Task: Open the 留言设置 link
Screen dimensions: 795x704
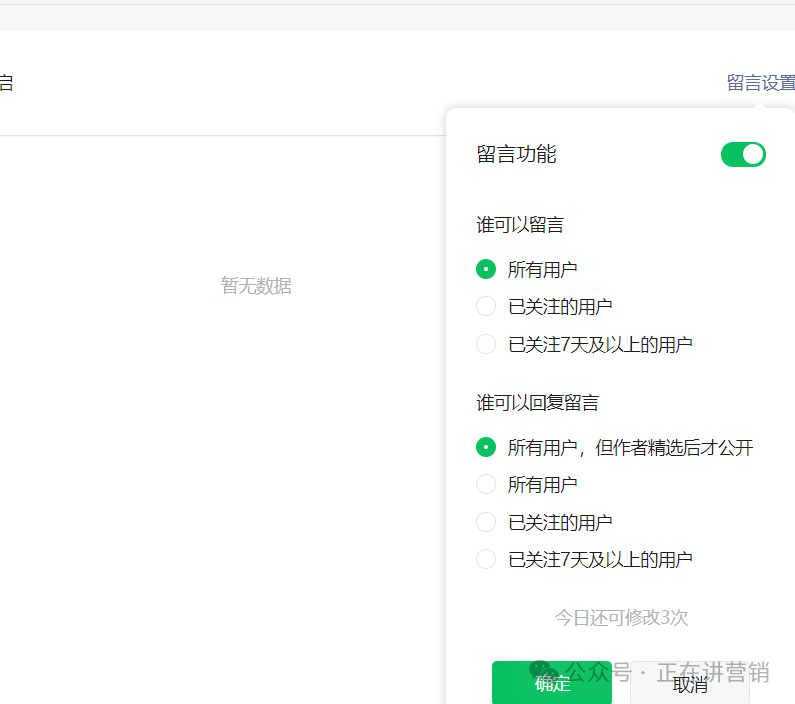Action: tap(761, 83)
